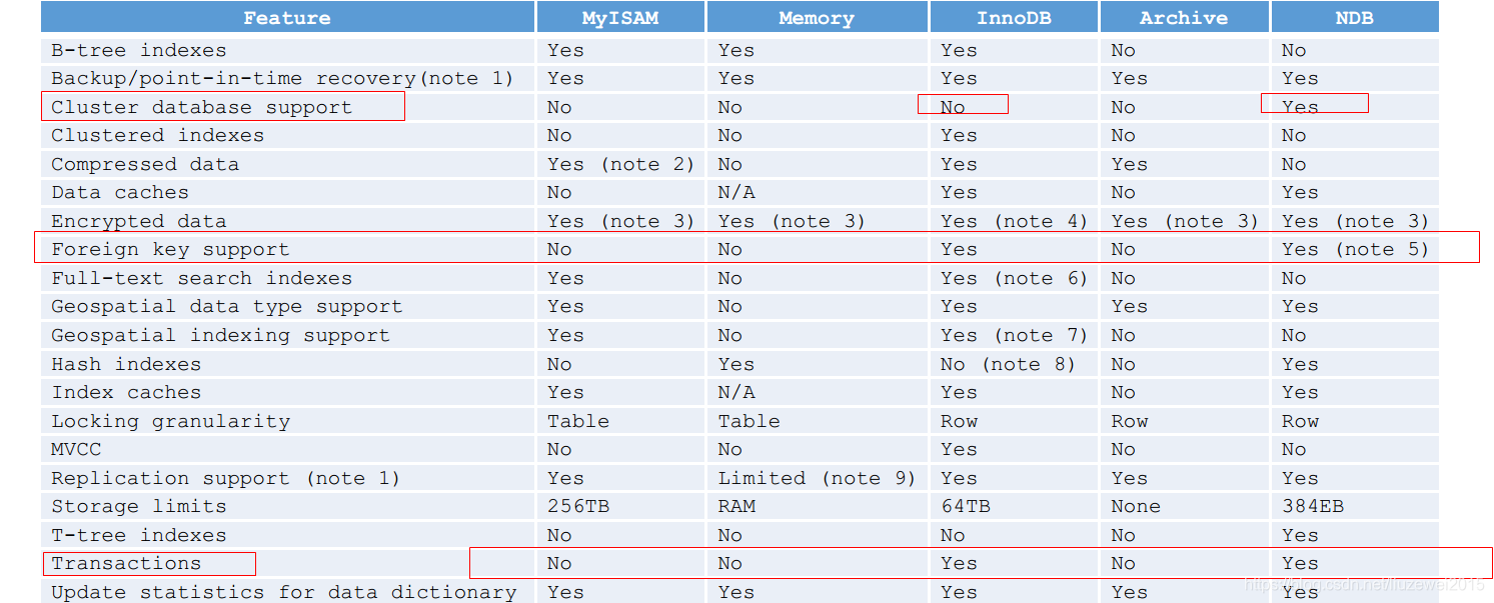Click the 'Memory' column header
The width and height of the screenshot is (1494, 603).
(x=816, y=18)
